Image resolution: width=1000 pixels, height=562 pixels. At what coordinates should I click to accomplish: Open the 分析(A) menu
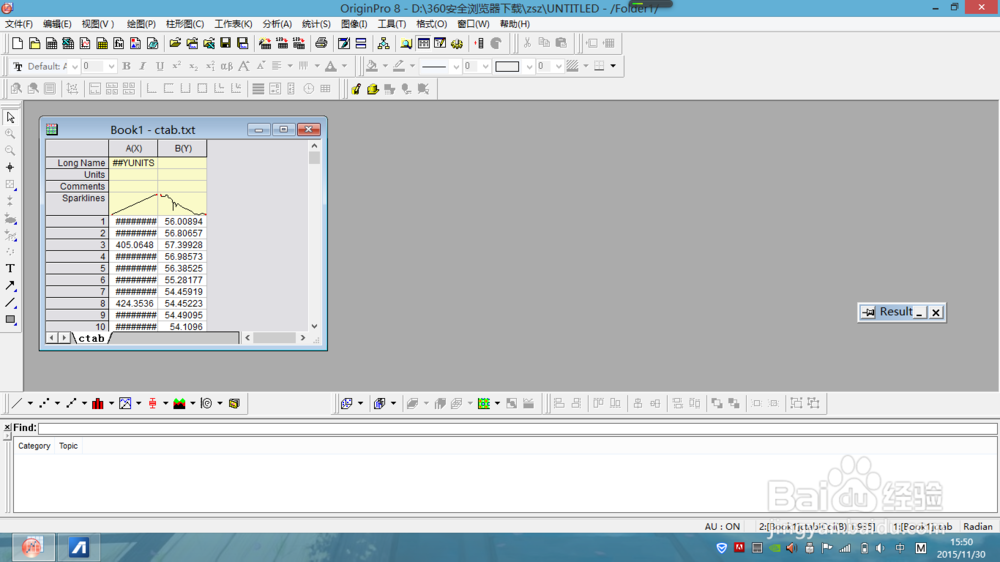tap(277, 24)
